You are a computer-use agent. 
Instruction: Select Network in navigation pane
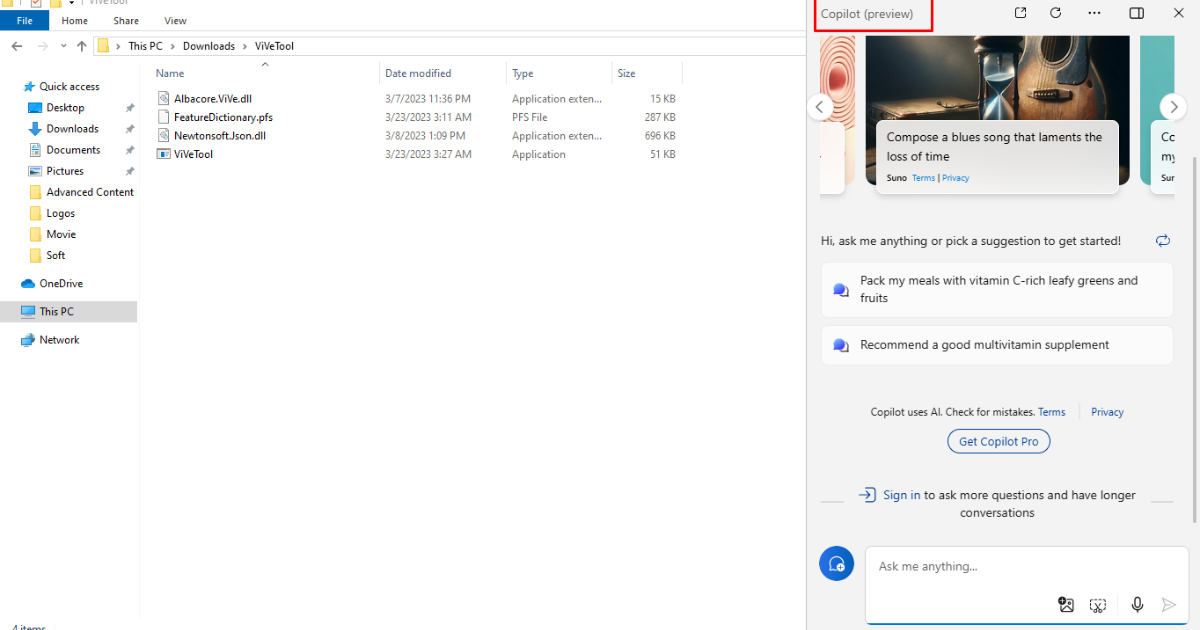tap(59, 340)
